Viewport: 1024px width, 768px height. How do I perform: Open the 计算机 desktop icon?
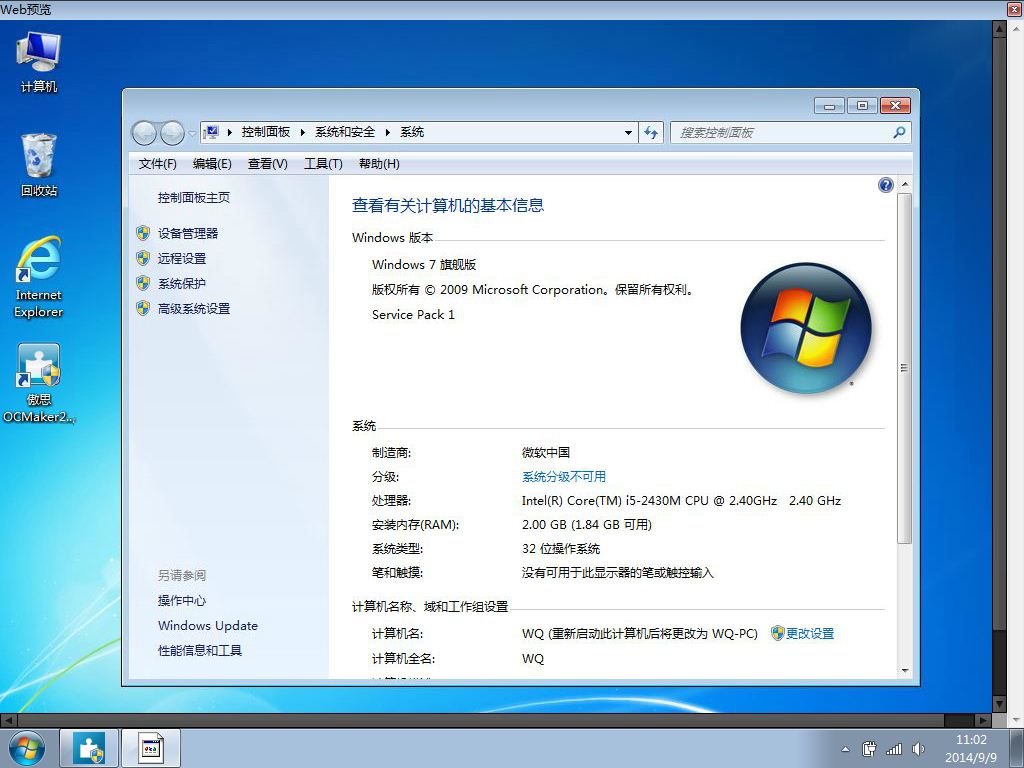39,62
